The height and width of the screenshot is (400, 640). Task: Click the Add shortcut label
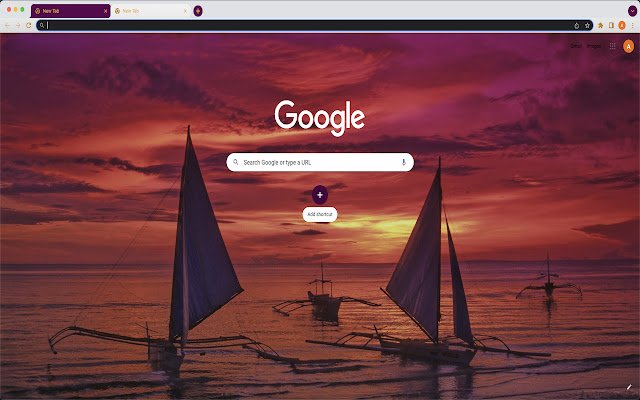(320, 214)
